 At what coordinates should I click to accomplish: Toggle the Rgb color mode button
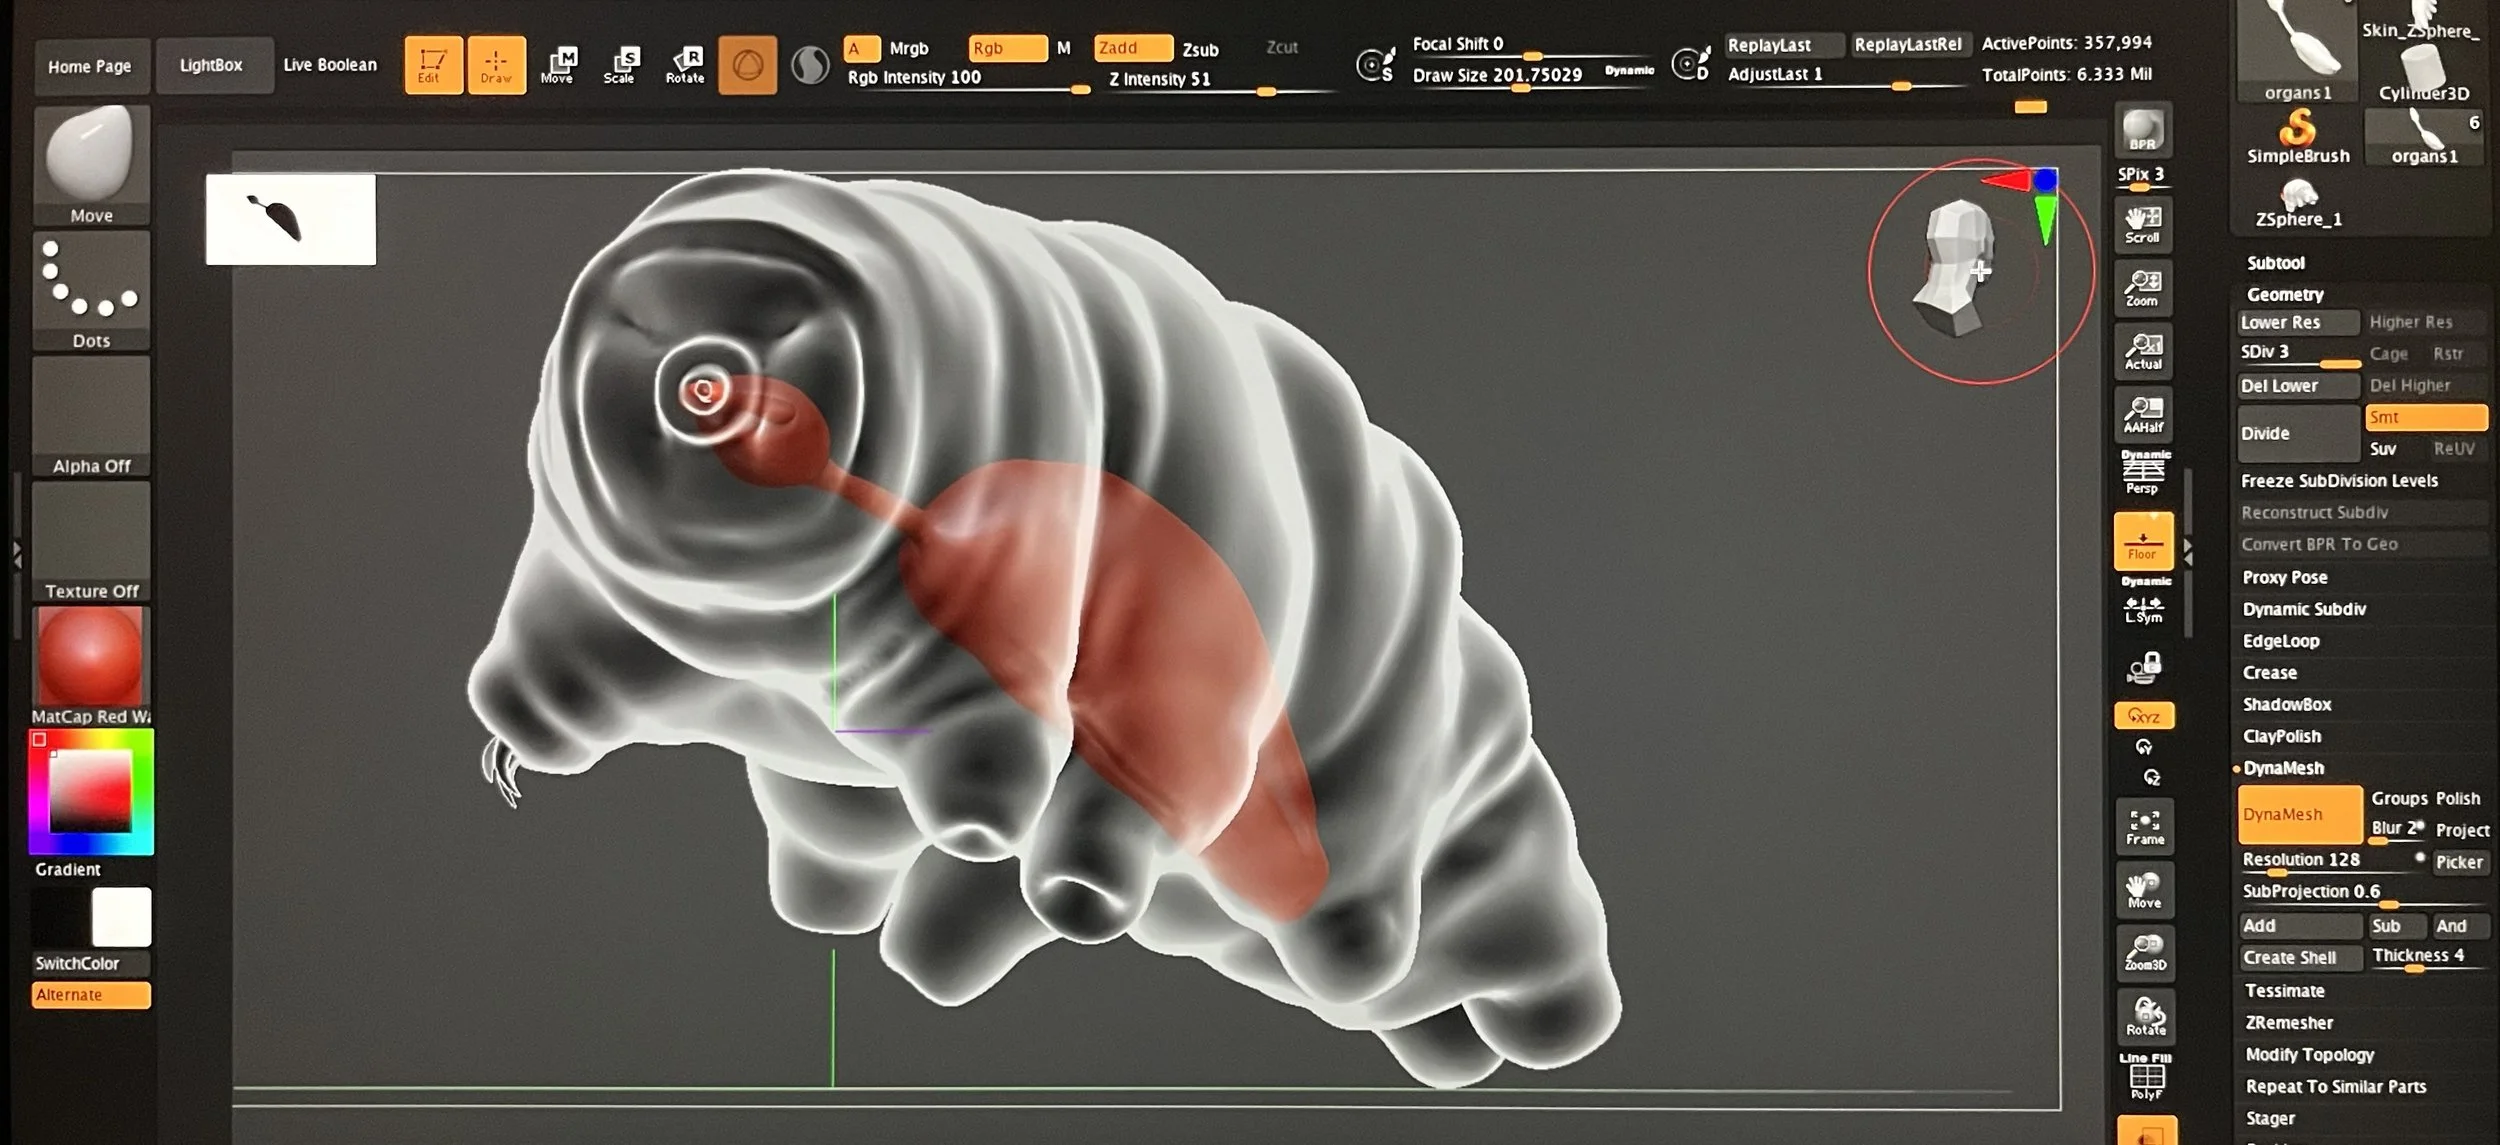(1007, 48)
